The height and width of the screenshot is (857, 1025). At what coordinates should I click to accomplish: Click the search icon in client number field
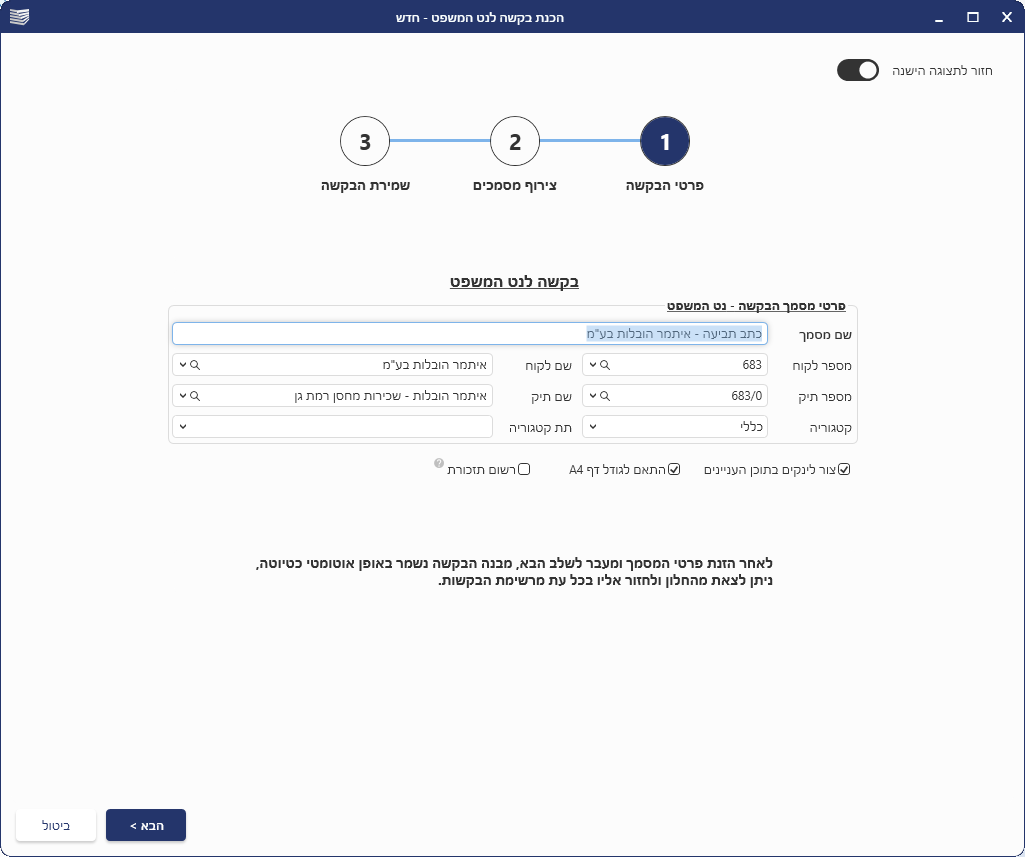pyautogui.click(x=605, y=365)
